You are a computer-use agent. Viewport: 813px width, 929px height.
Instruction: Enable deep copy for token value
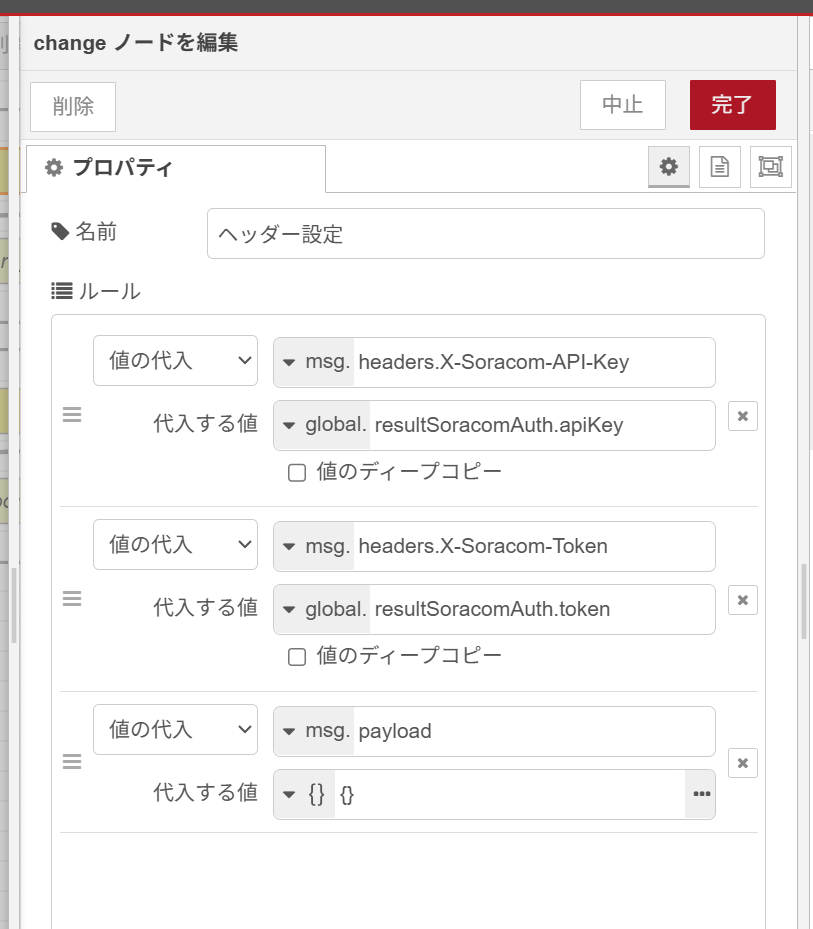297,657
